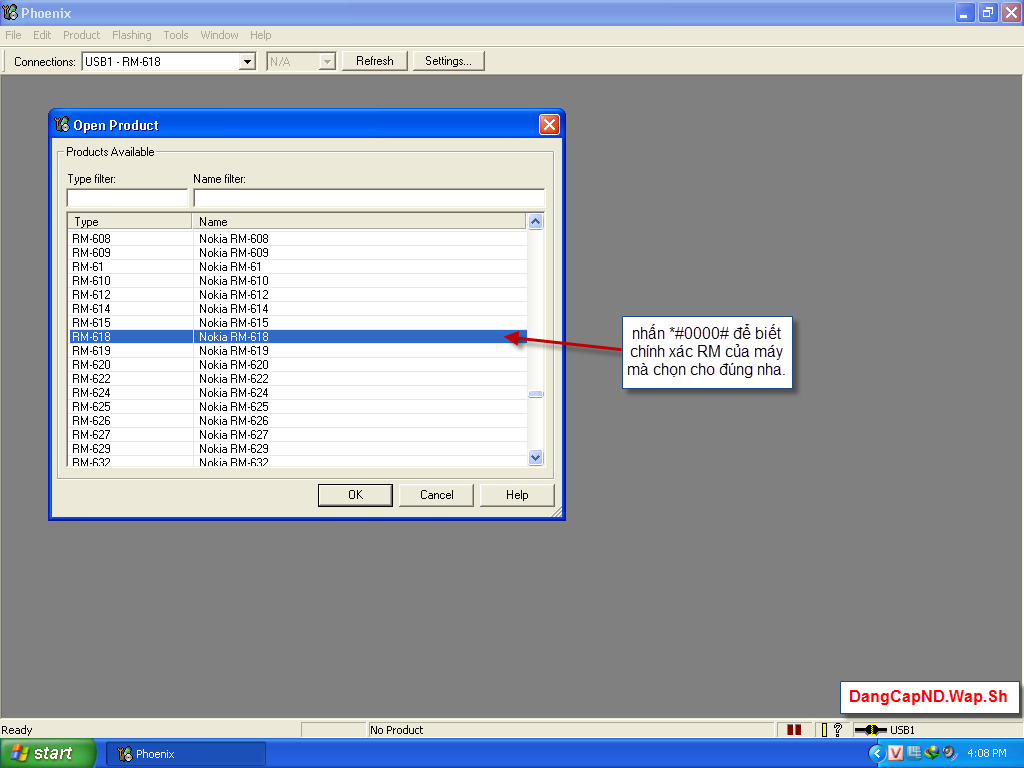Click the speaker volume tray icon
This screenshot has height=768, width=1024.
pyautogui.click(x=950, y=753)
